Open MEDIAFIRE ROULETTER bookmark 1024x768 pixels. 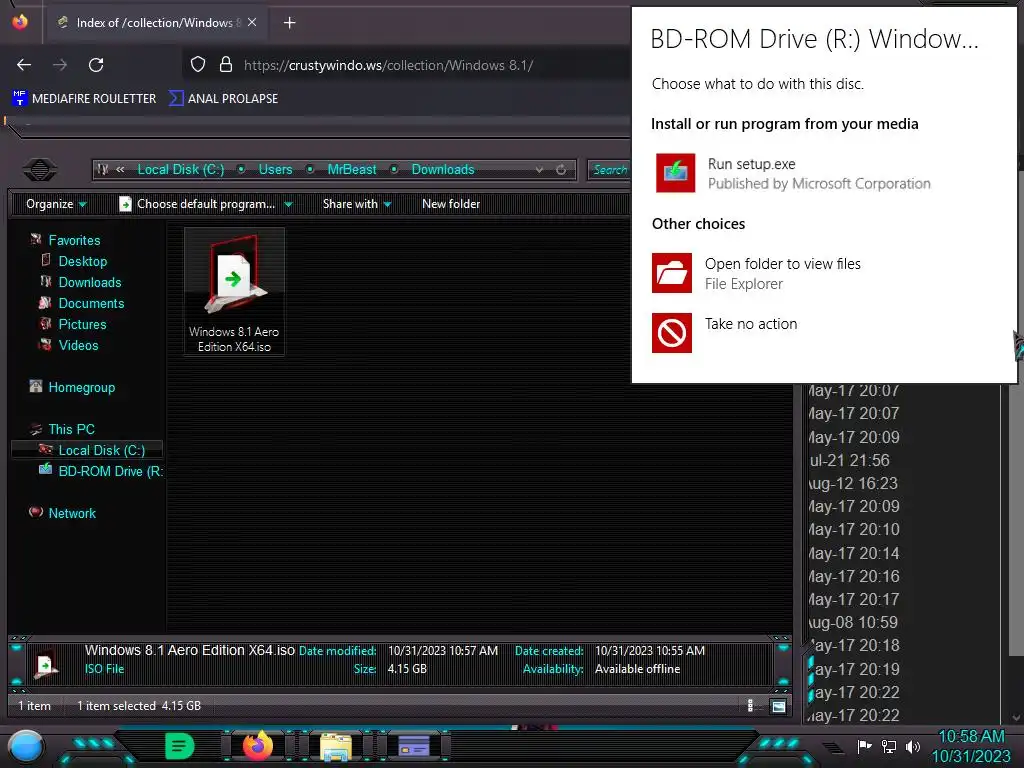pos(84,99)
